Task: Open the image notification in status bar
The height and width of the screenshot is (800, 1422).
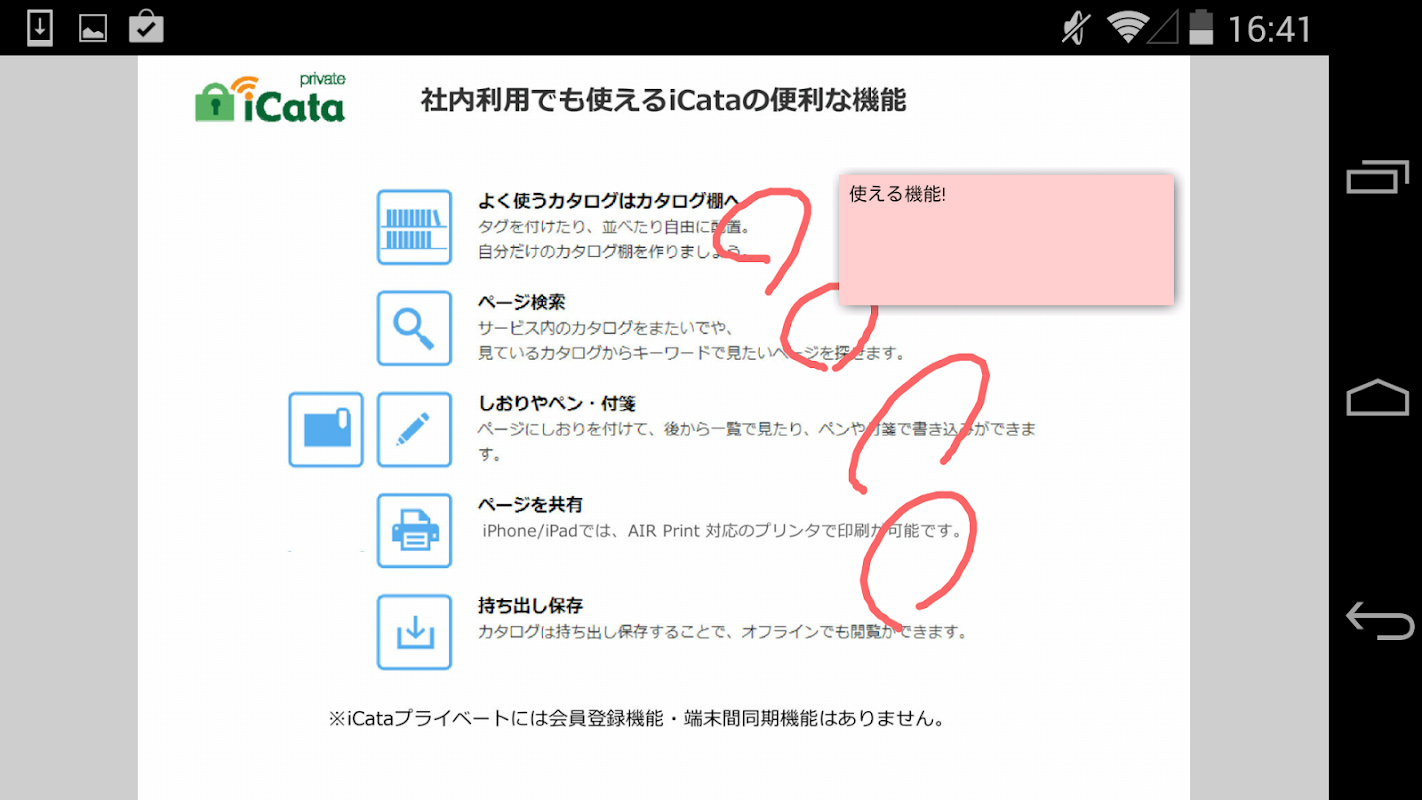Action: (x=93, y=28)
